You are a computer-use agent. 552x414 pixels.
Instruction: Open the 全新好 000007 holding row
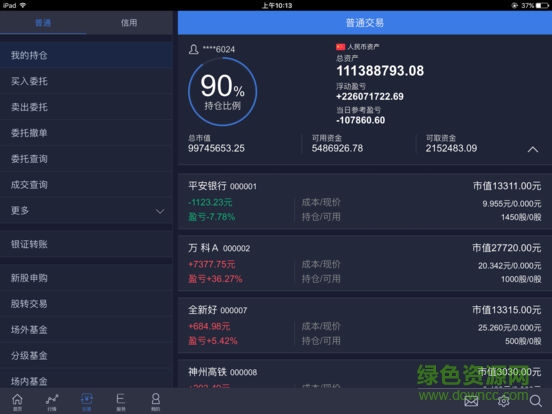click(365, 325)
